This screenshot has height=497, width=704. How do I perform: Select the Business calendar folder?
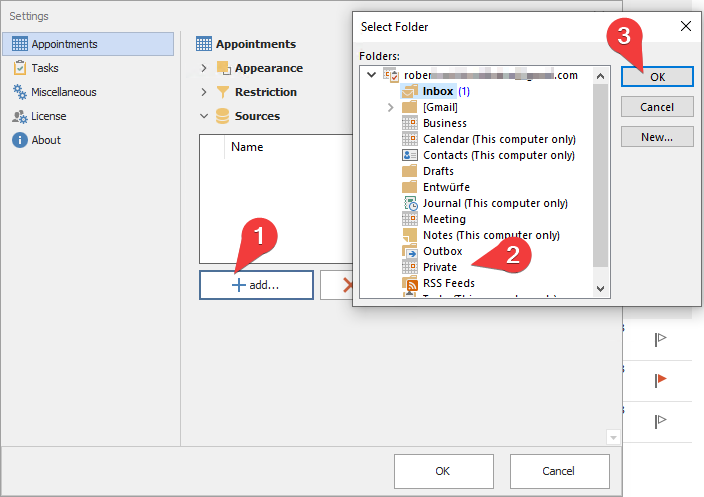click(x=444, y=123)
